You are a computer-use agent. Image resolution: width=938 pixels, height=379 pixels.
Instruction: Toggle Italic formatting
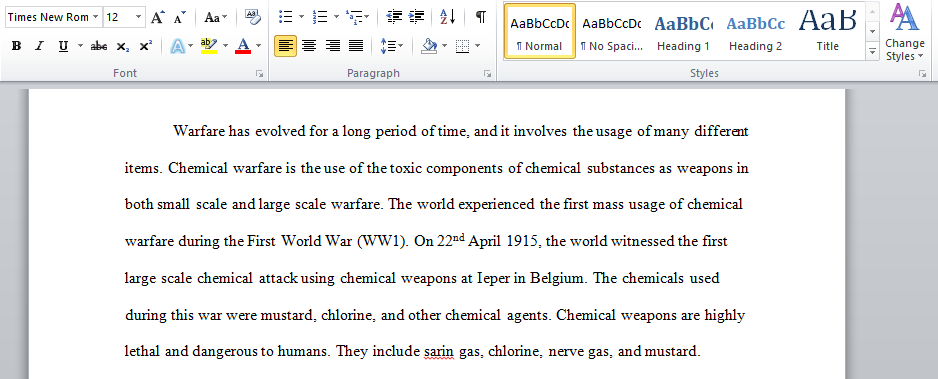[x=39, y=46]
